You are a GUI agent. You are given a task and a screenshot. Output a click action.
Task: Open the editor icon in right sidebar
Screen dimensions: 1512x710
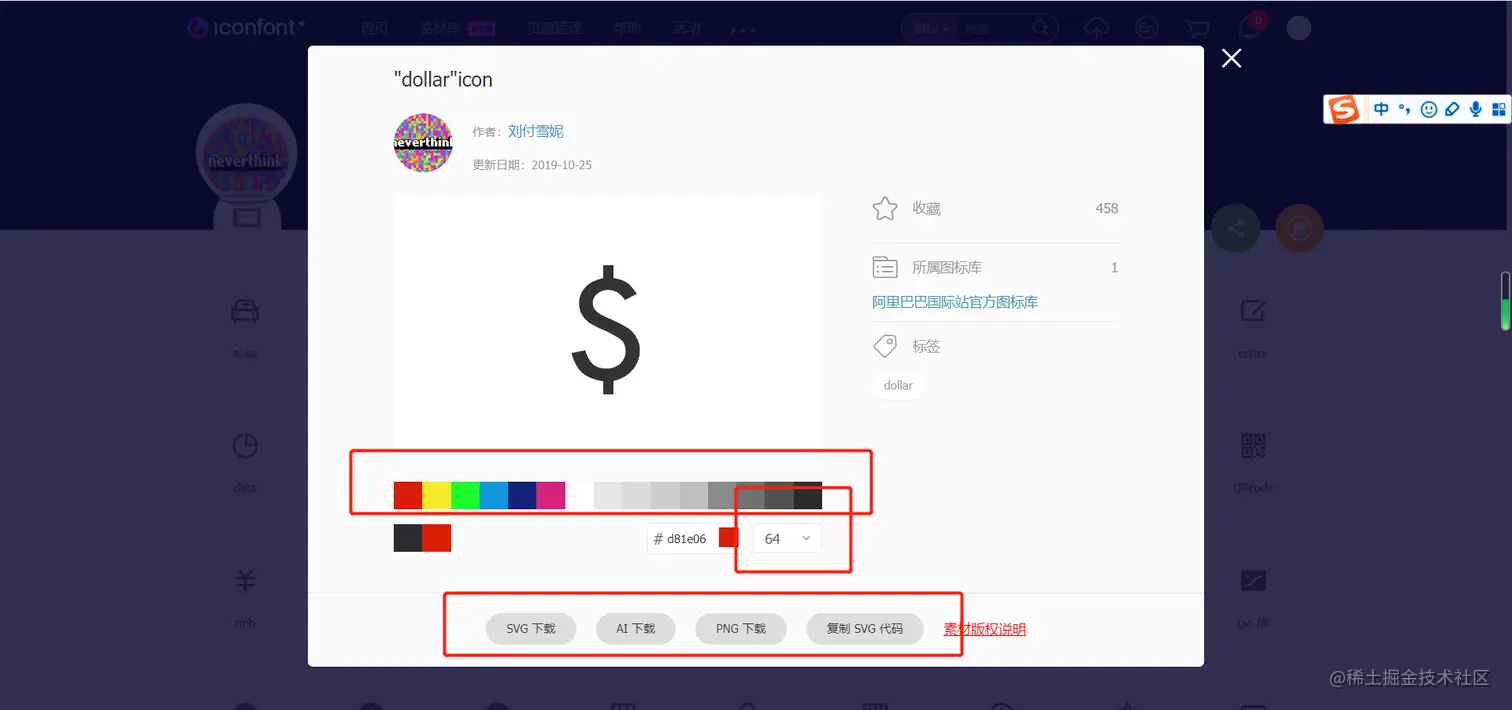1253,312
